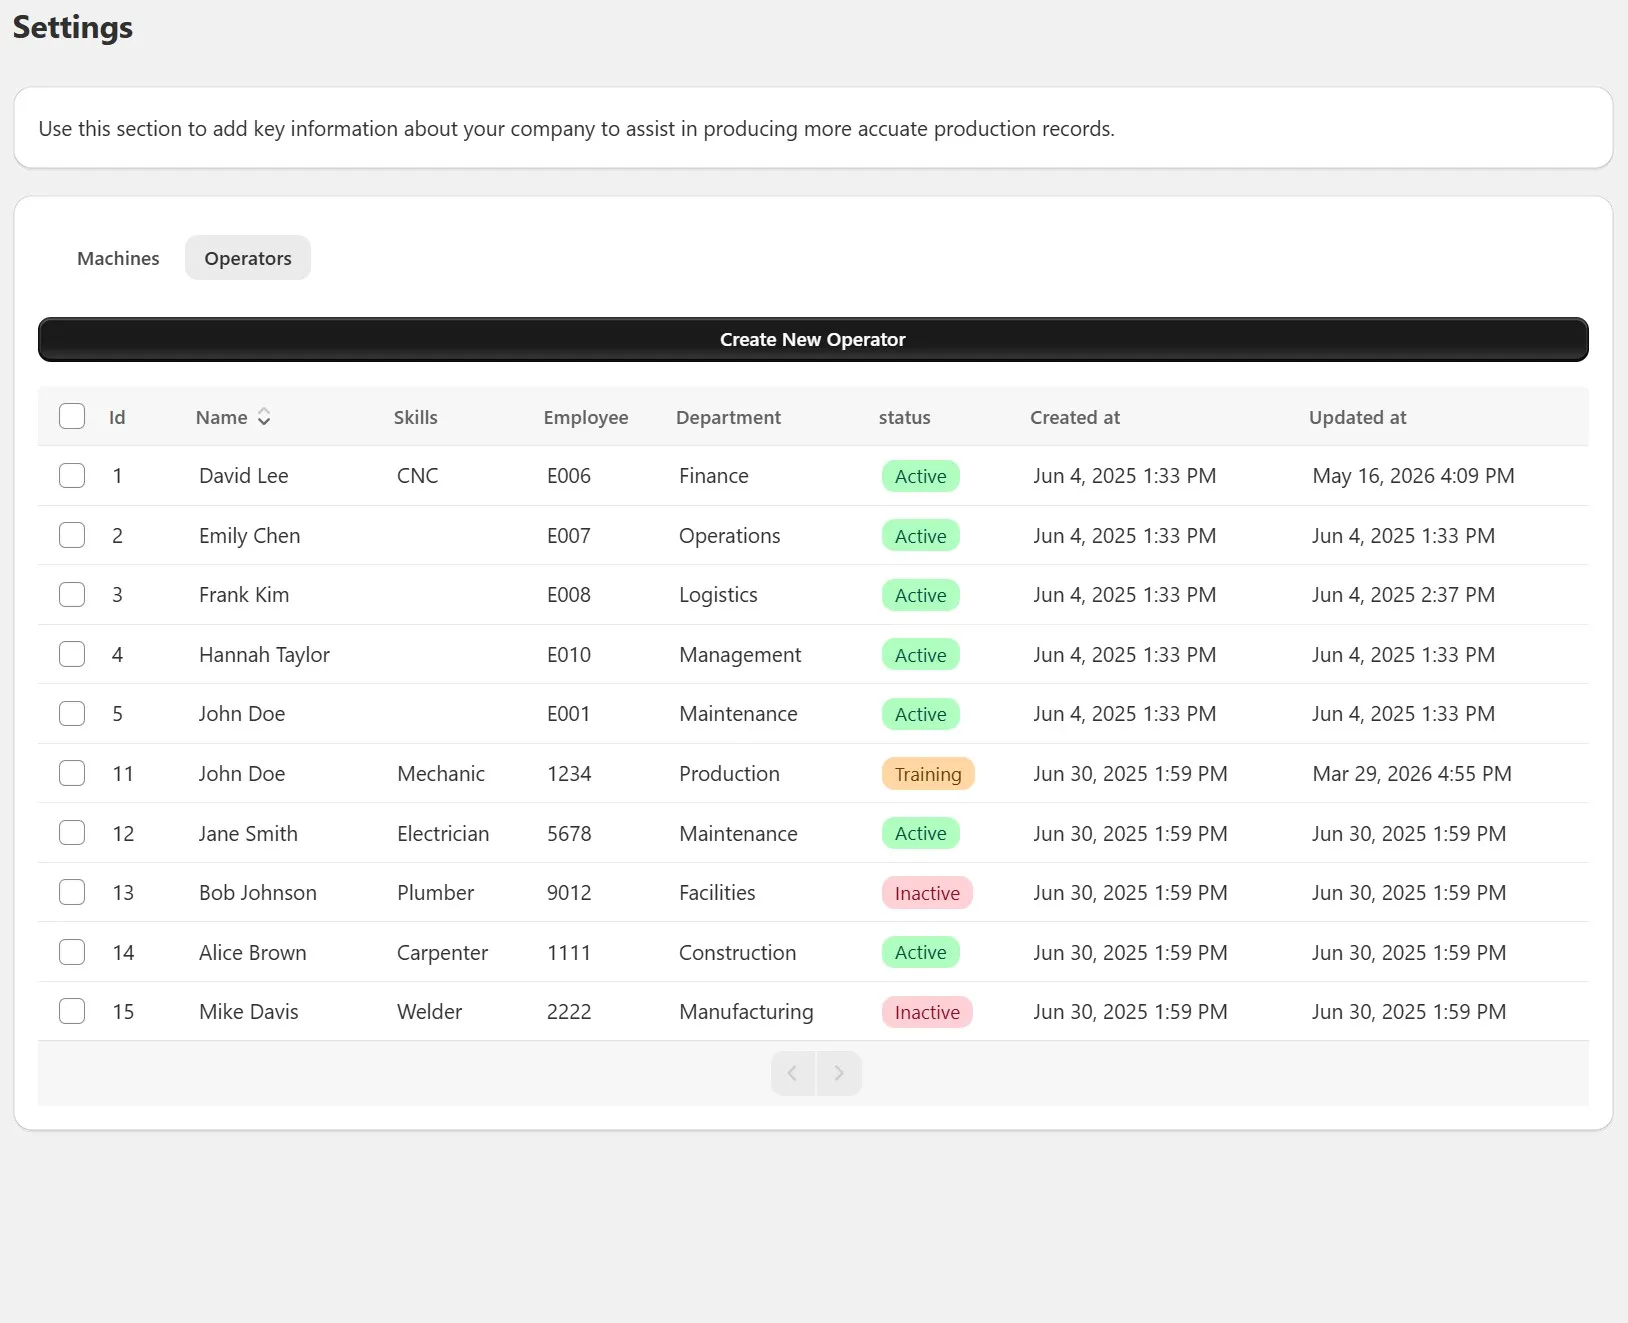
Task: Click the Finance department cell
Action: (x=713, y=476)
